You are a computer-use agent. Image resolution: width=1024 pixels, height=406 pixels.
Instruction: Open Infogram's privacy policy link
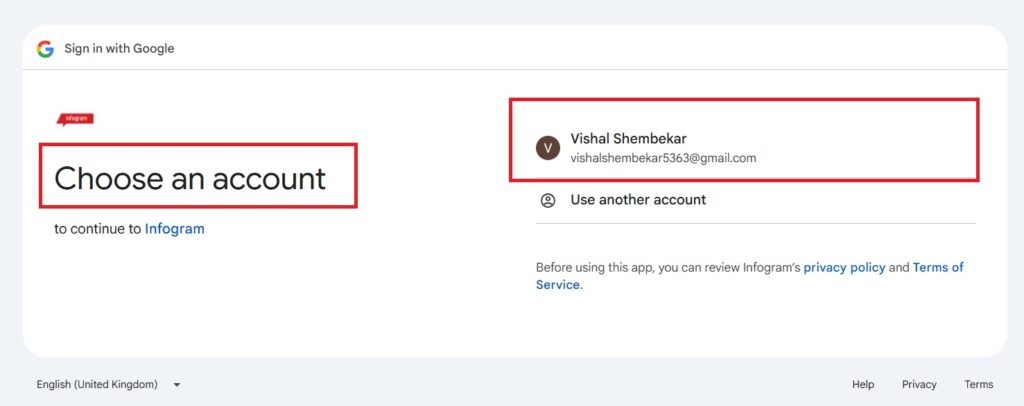coord(844,267)
